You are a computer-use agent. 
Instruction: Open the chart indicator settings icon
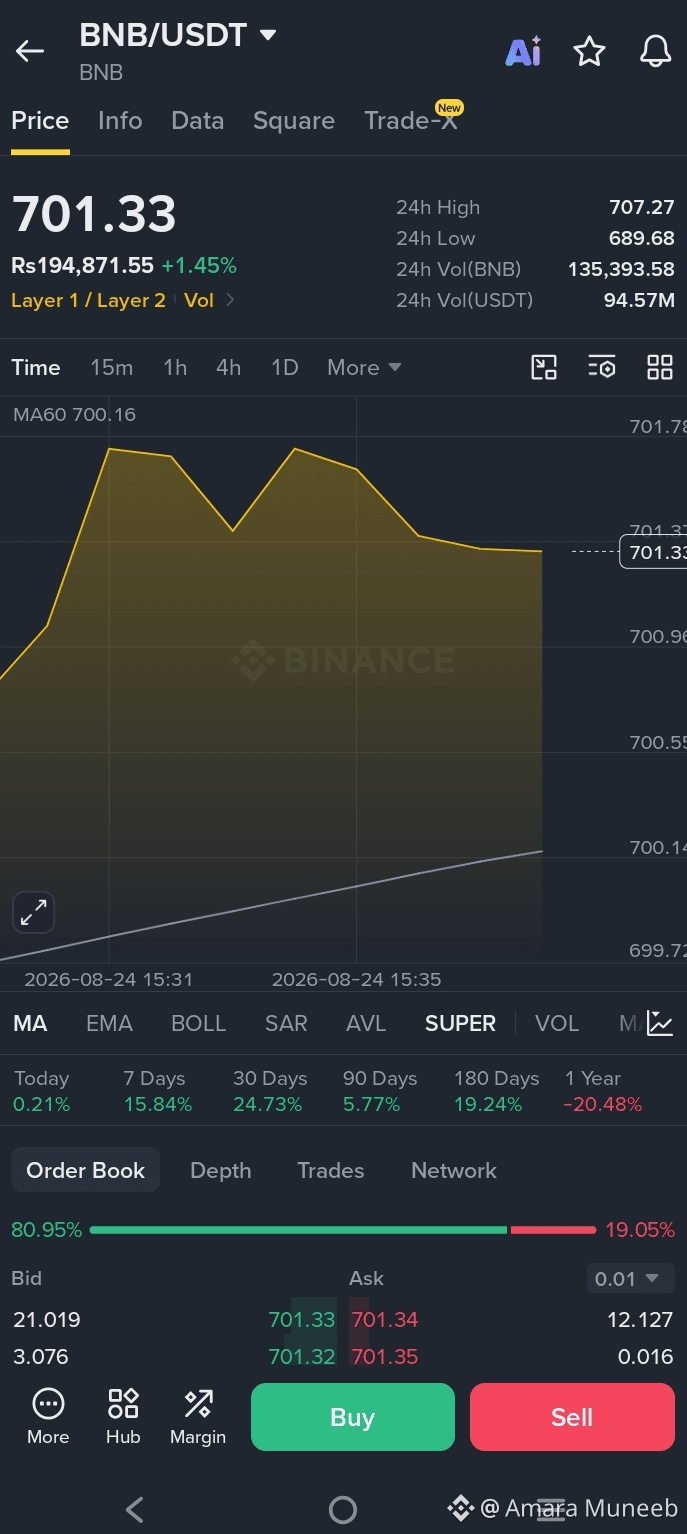[601, 367]
